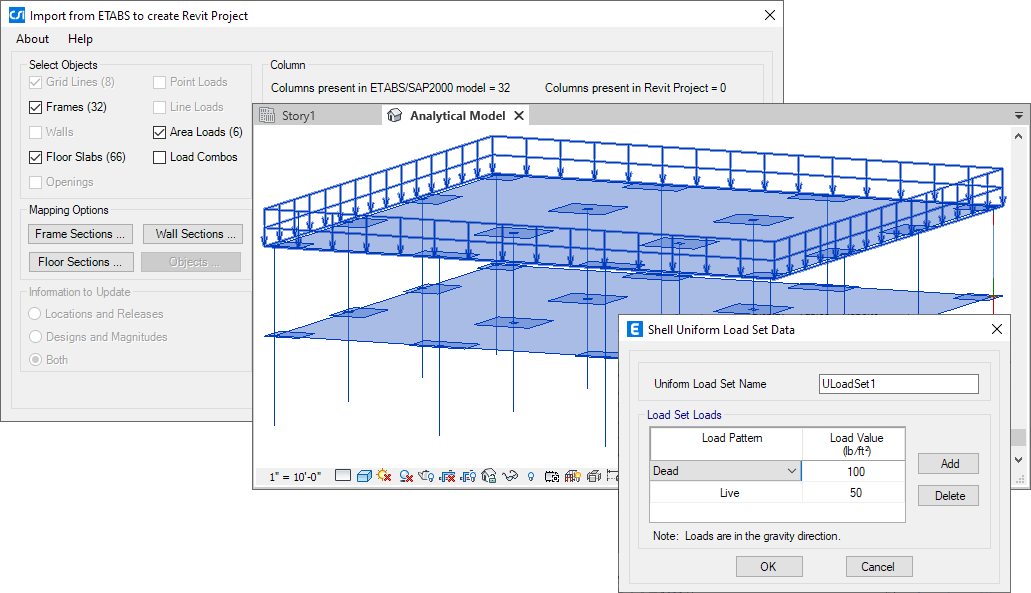Enable the Load Combos checkbox
Screen dimensions: 1031x593
pyautogui.click(x=159, y=157)
